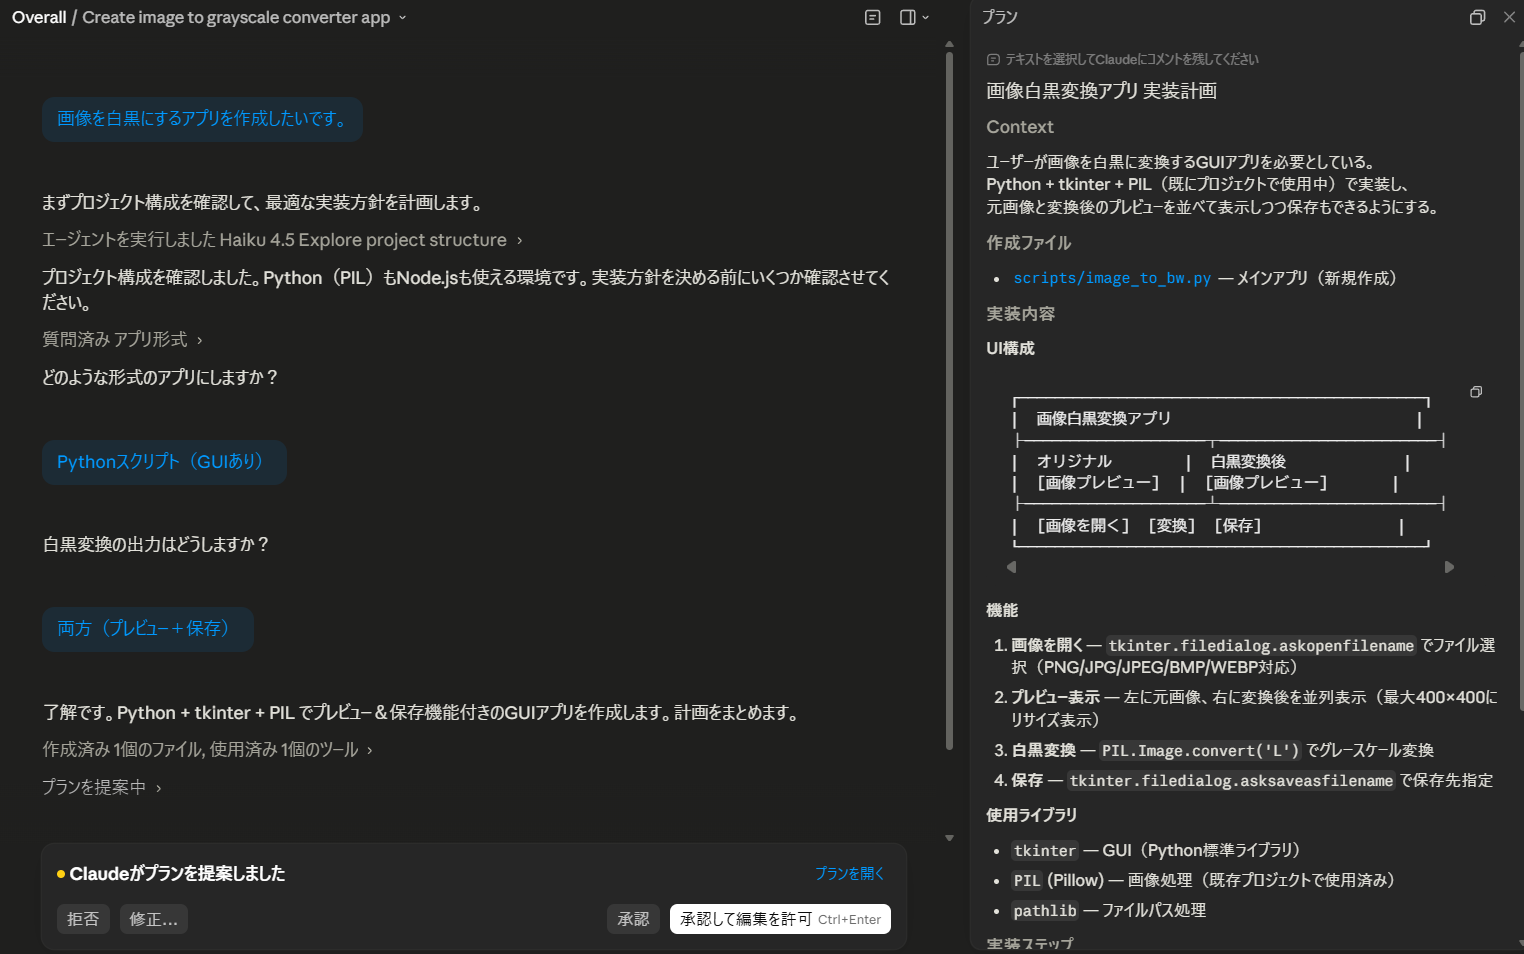
Task: Click tkinter.filedialog.askopenfilename code text
Action: pos(1261,646)
